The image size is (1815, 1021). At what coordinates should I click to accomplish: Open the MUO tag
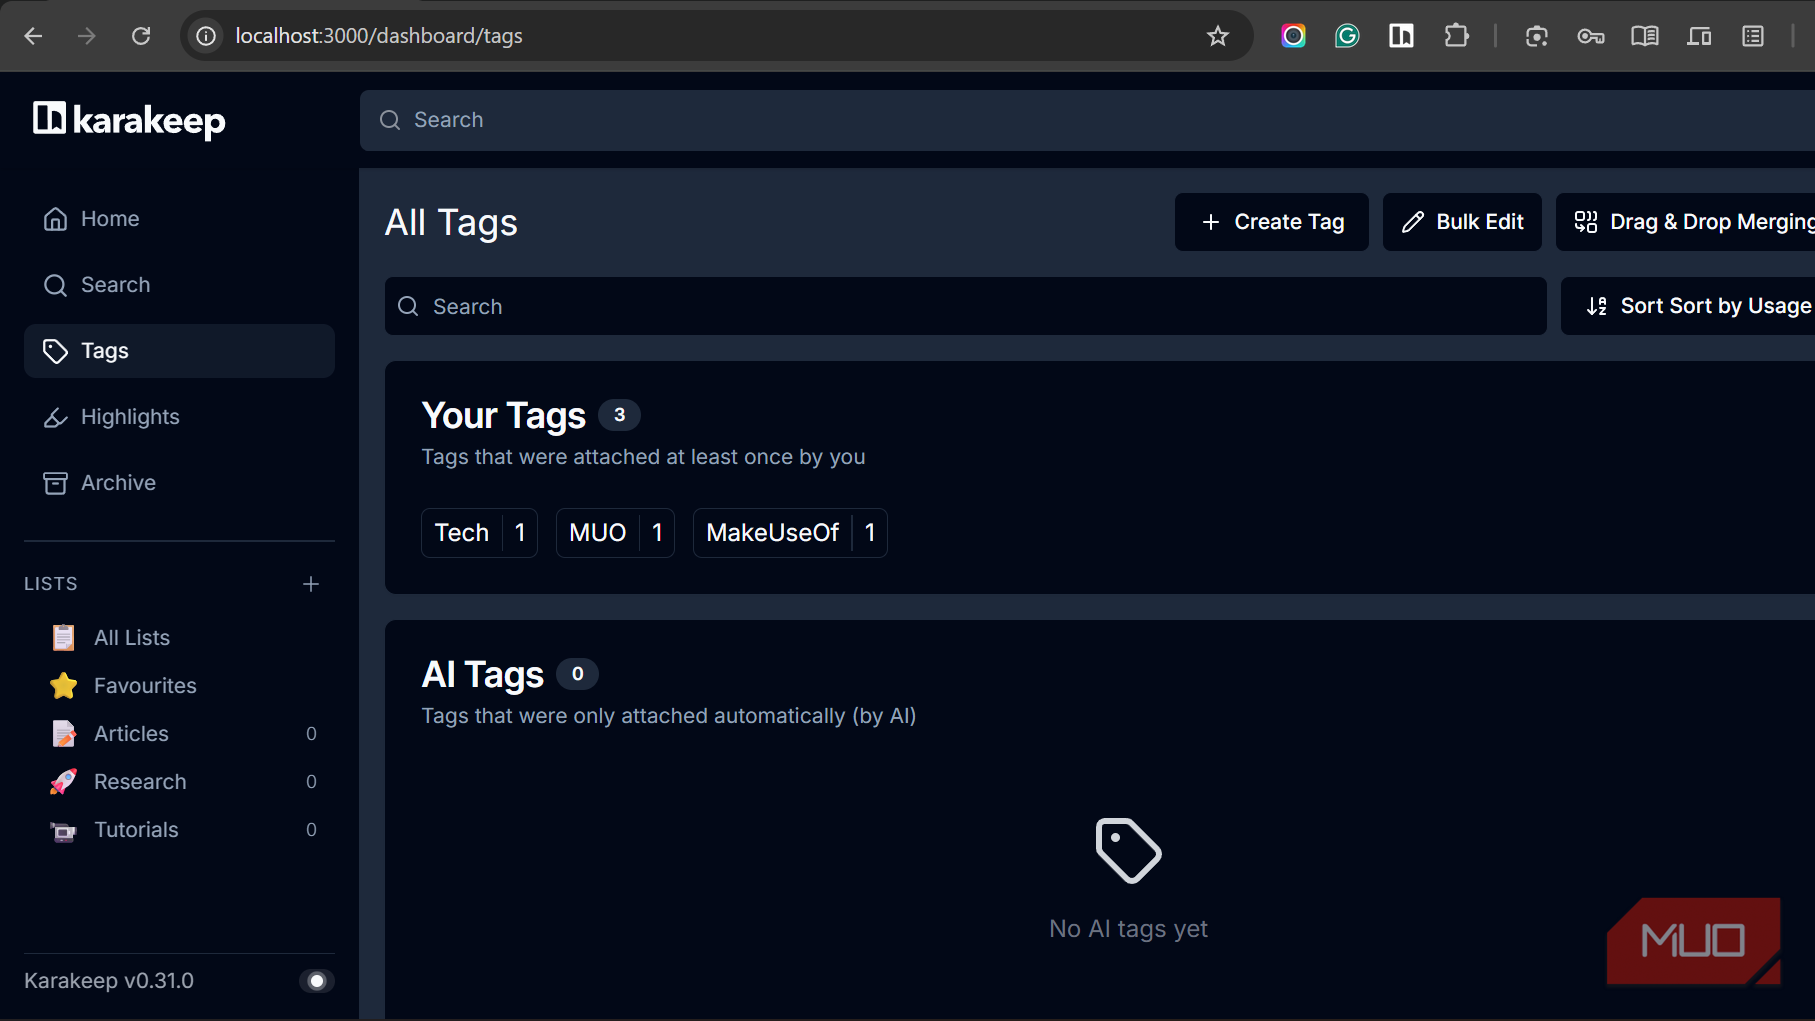pos(615,533)
